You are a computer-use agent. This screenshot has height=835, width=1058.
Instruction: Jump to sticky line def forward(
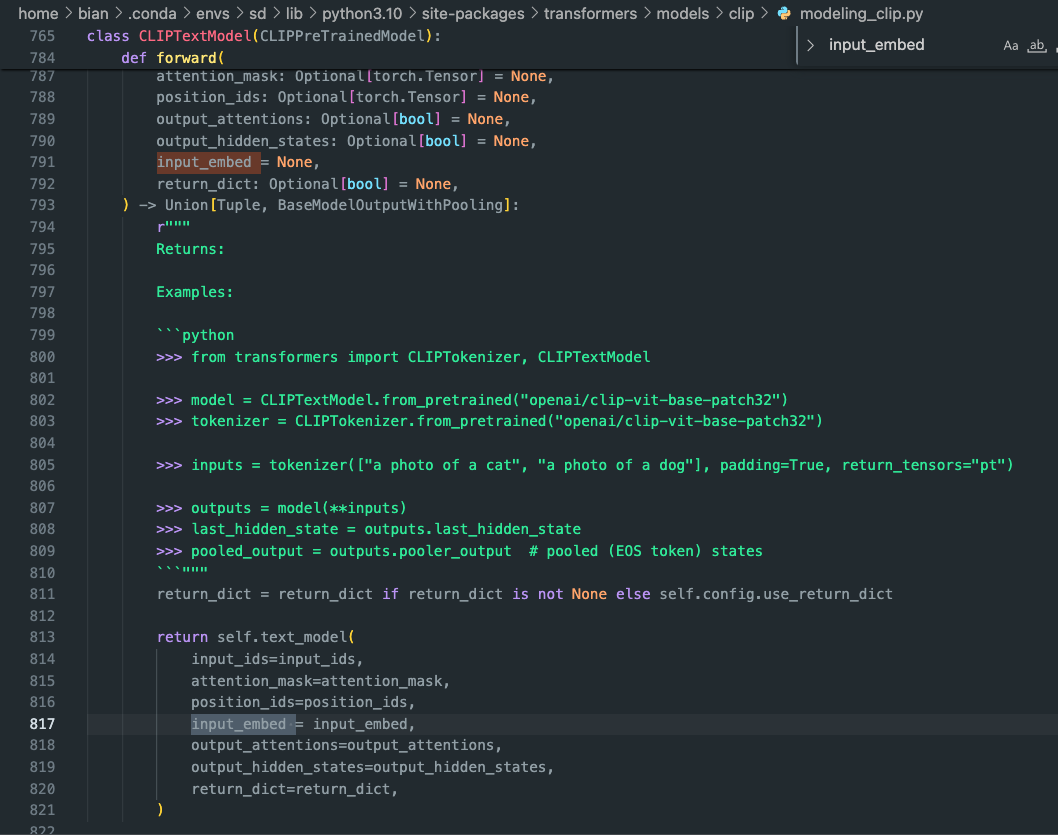point(172,58)
